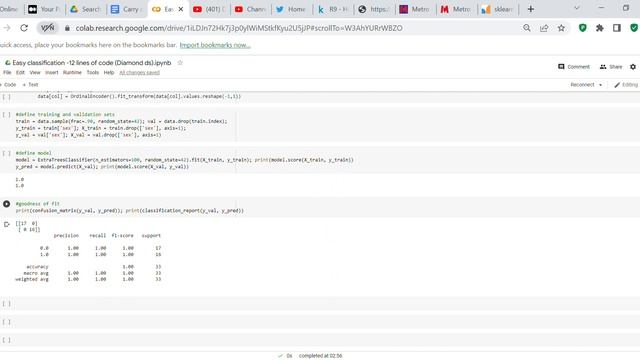Run the define training and validation cell
The image size is (640, 360).
coord(7,115)
